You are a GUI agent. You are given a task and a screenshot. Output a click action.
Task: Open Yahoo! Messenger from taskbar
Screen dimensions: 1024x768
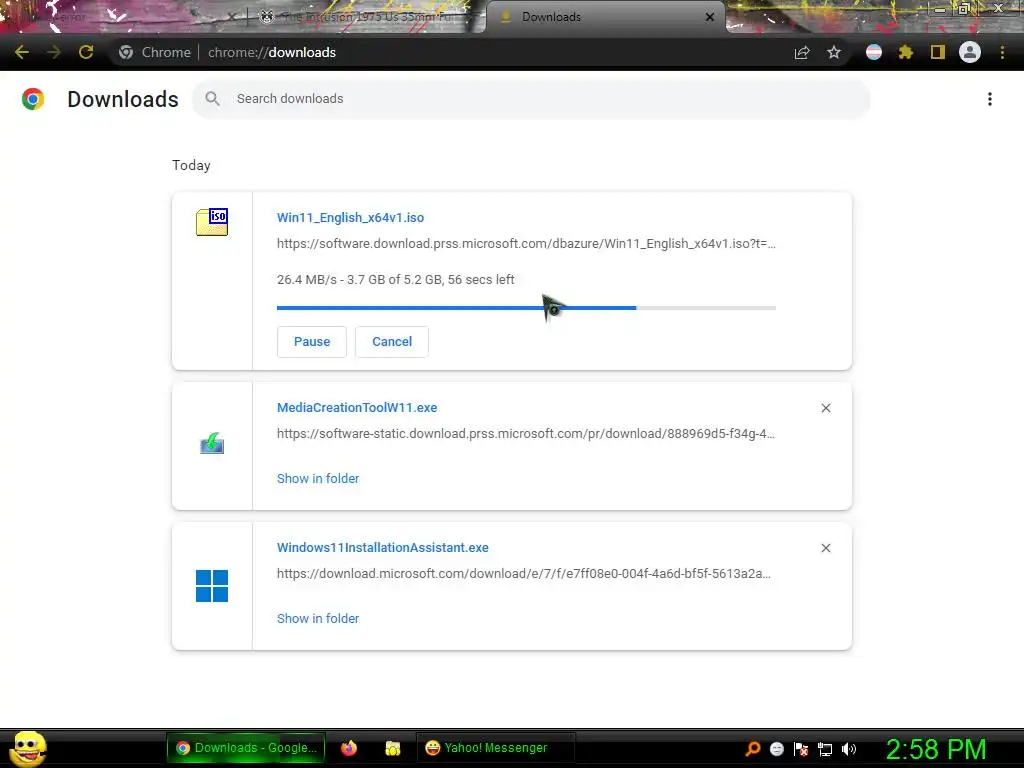tap(496, 748)
